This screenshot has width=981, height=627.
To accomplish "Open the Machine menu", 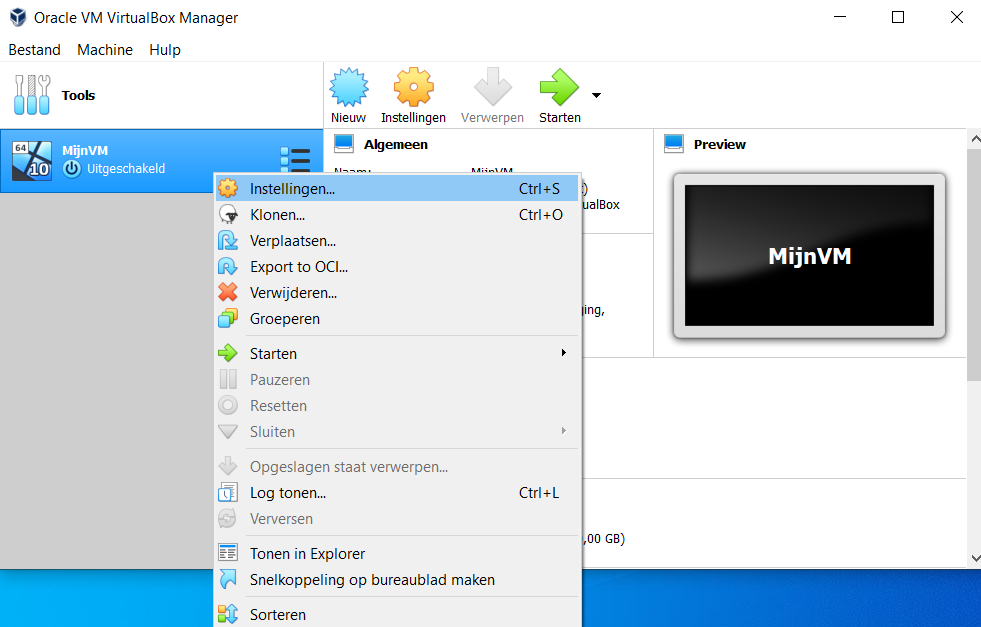I will 105,50.
